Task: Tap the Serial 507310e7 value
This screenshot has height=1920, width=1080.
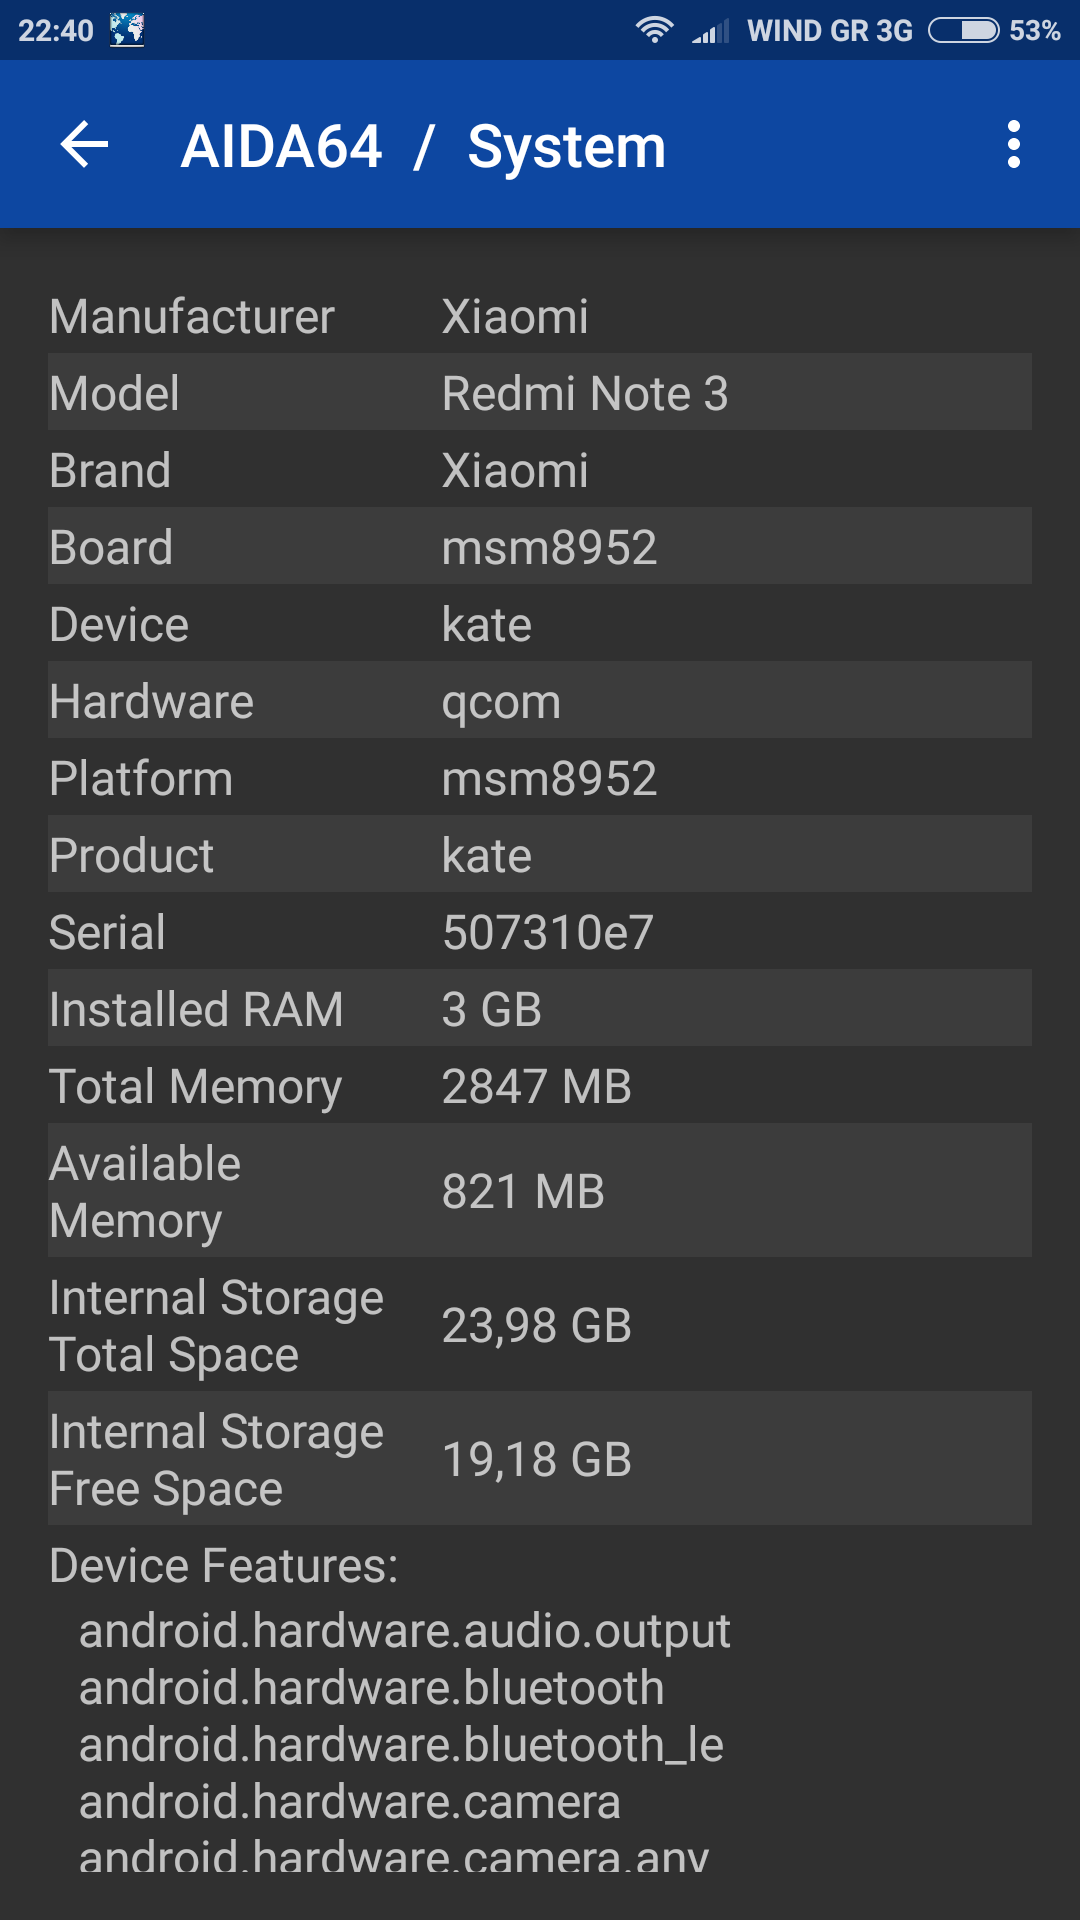Action: point(548,933)
